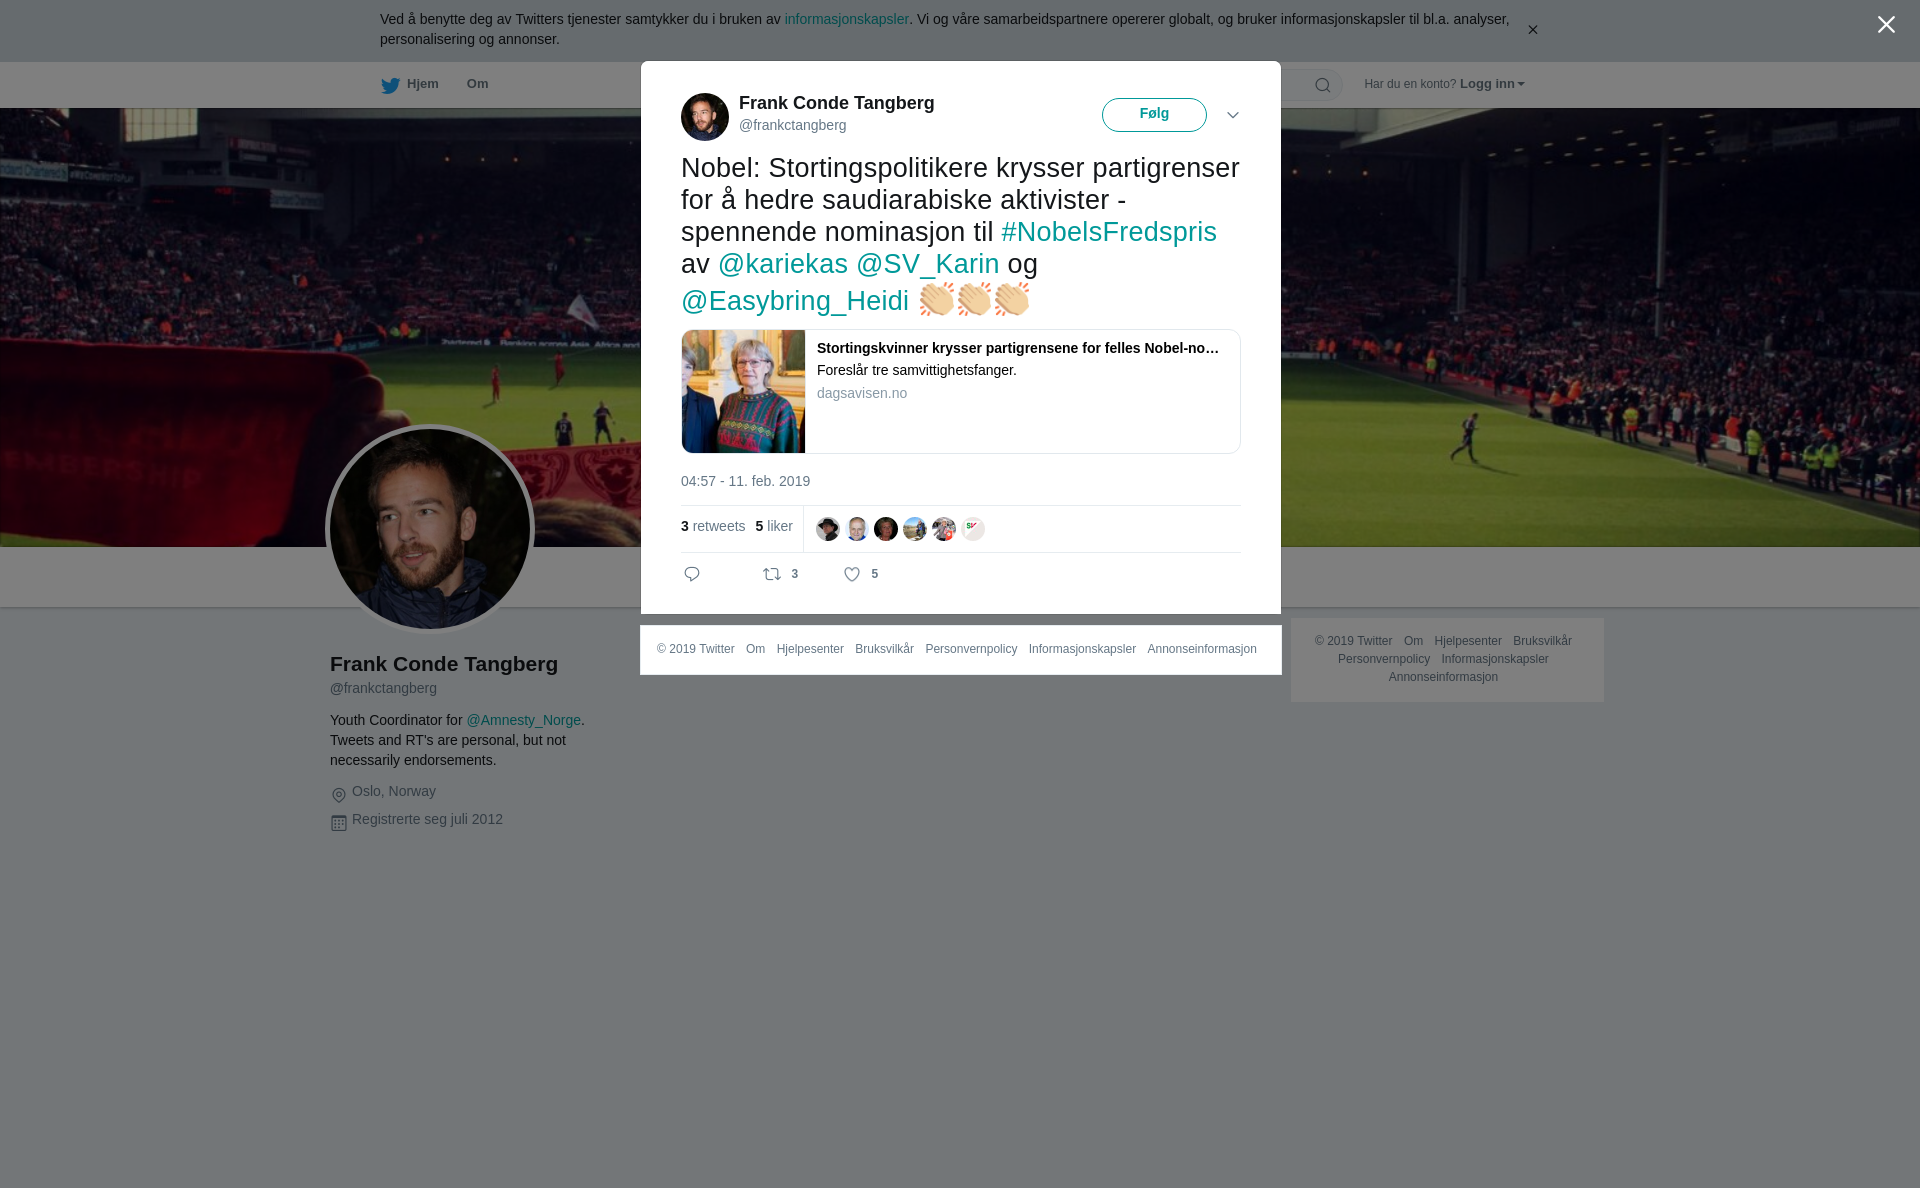The width and height of the screenshot is (1920, 1188).
Task: Open the #NobelsFredspris hashtag link
Action: tap(1109, 232)
